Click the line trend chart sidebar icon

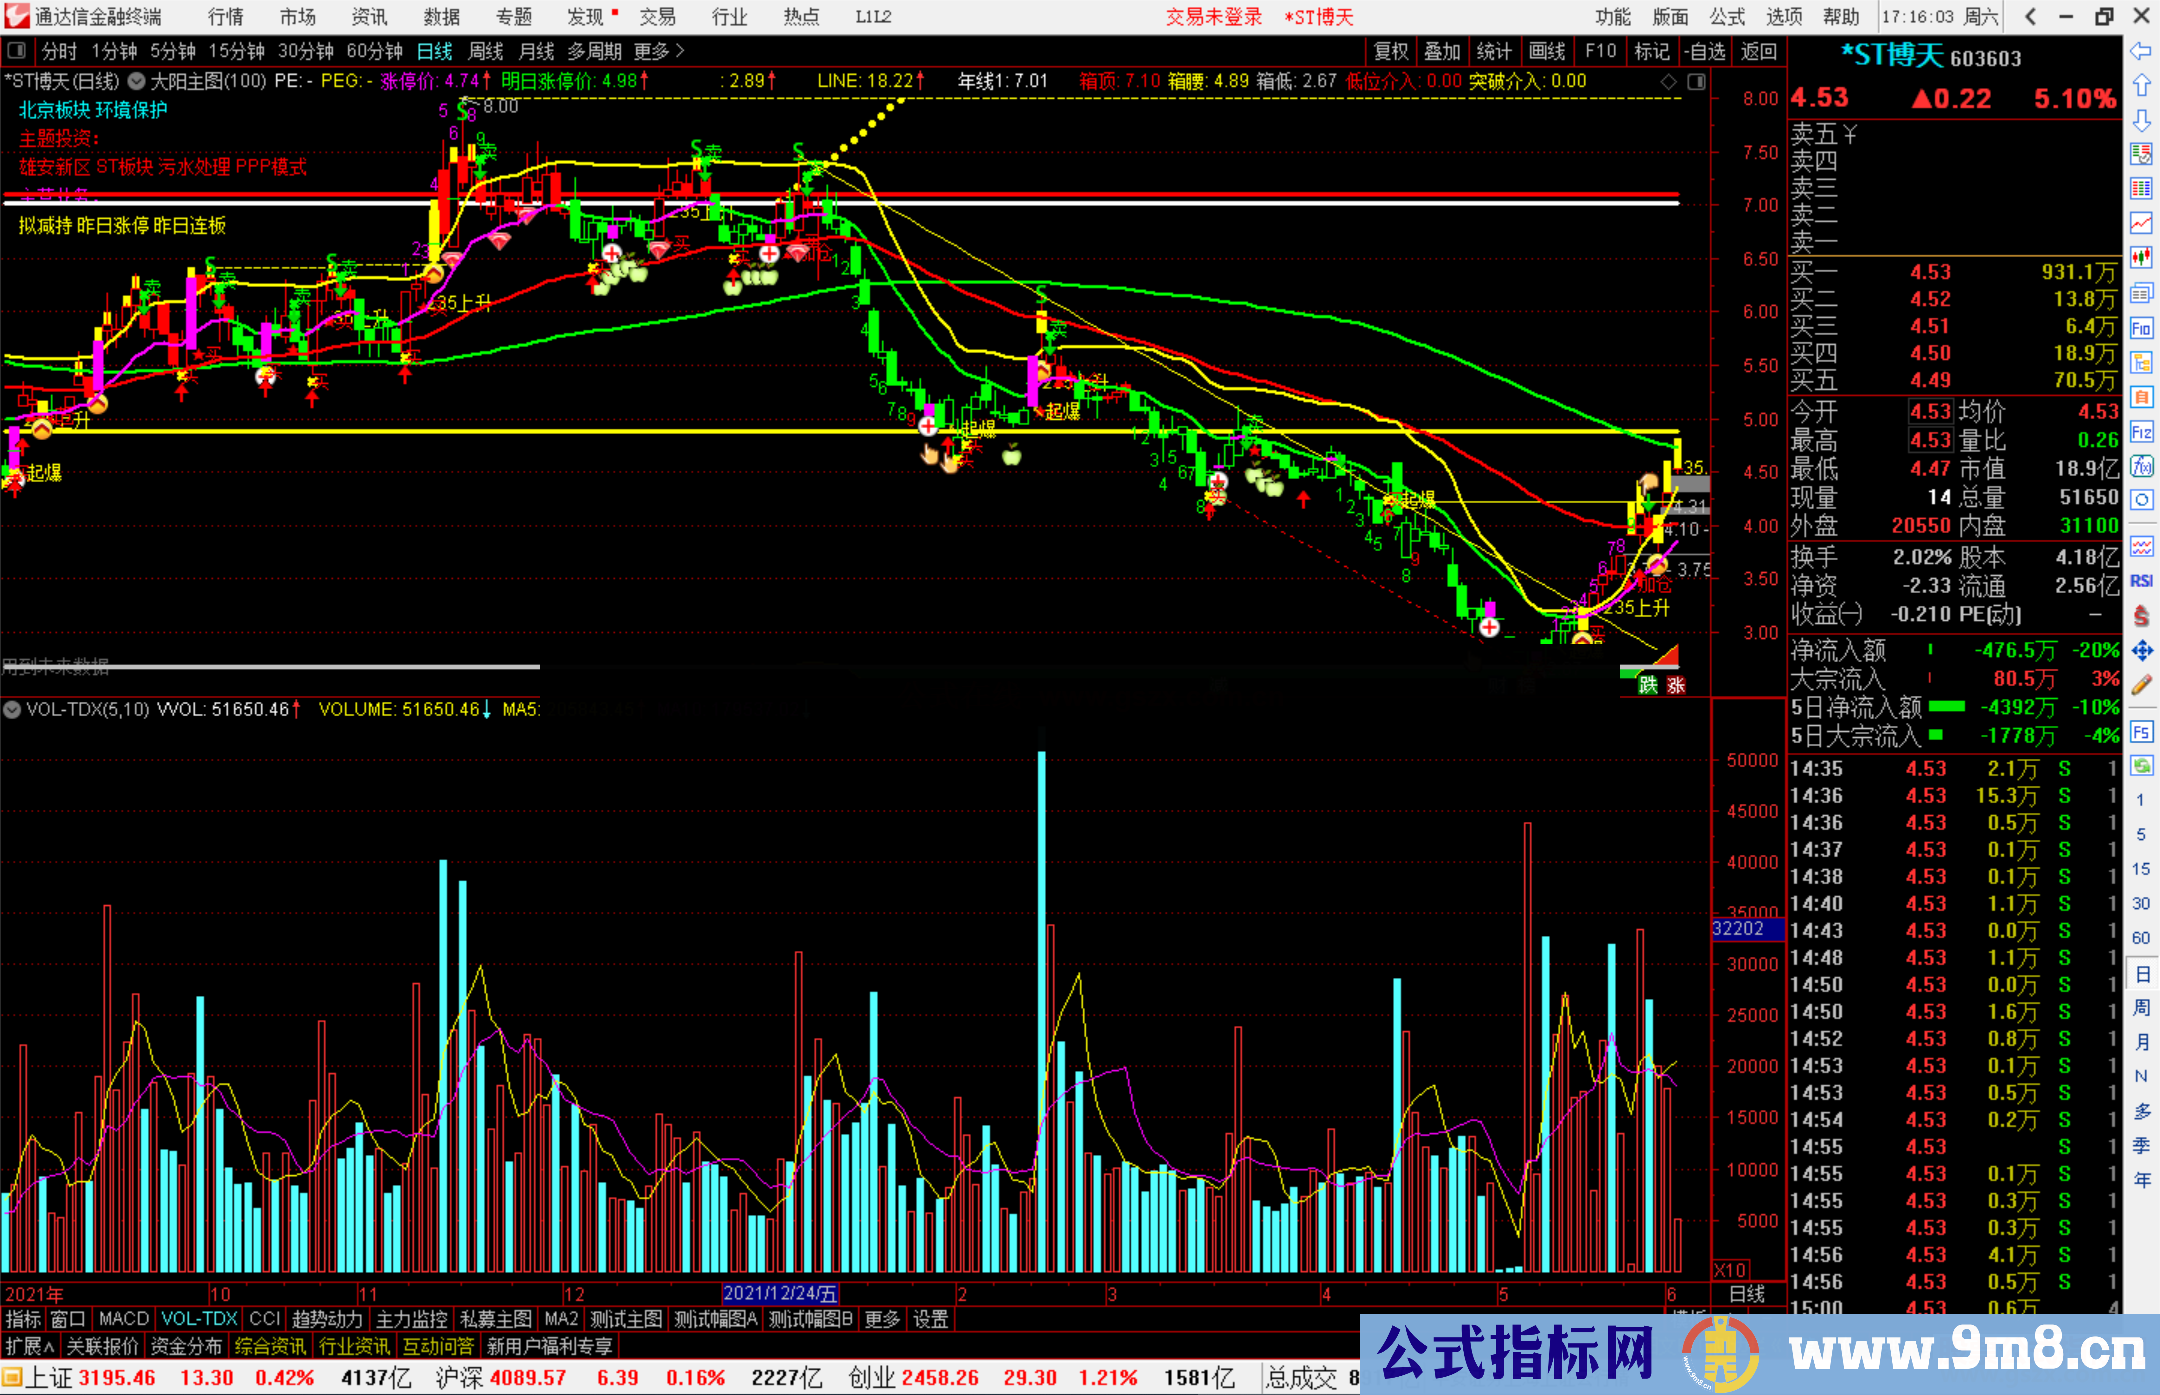2141,223
